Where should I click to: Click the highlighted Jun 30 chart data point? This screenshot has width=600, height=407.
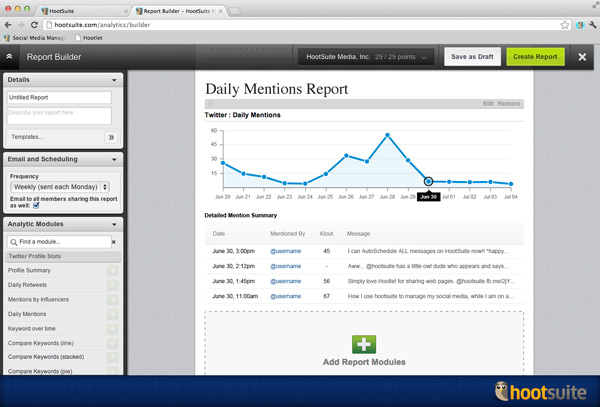click(429, 181)
